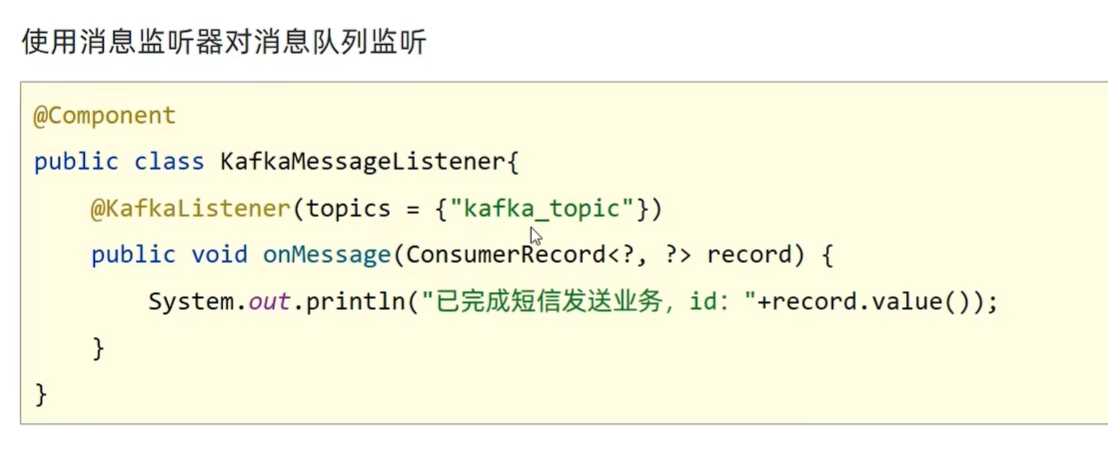Click the final closing brace of the class
The image size is (1108, 457).
pyautogui.click(x=41, y=394)
